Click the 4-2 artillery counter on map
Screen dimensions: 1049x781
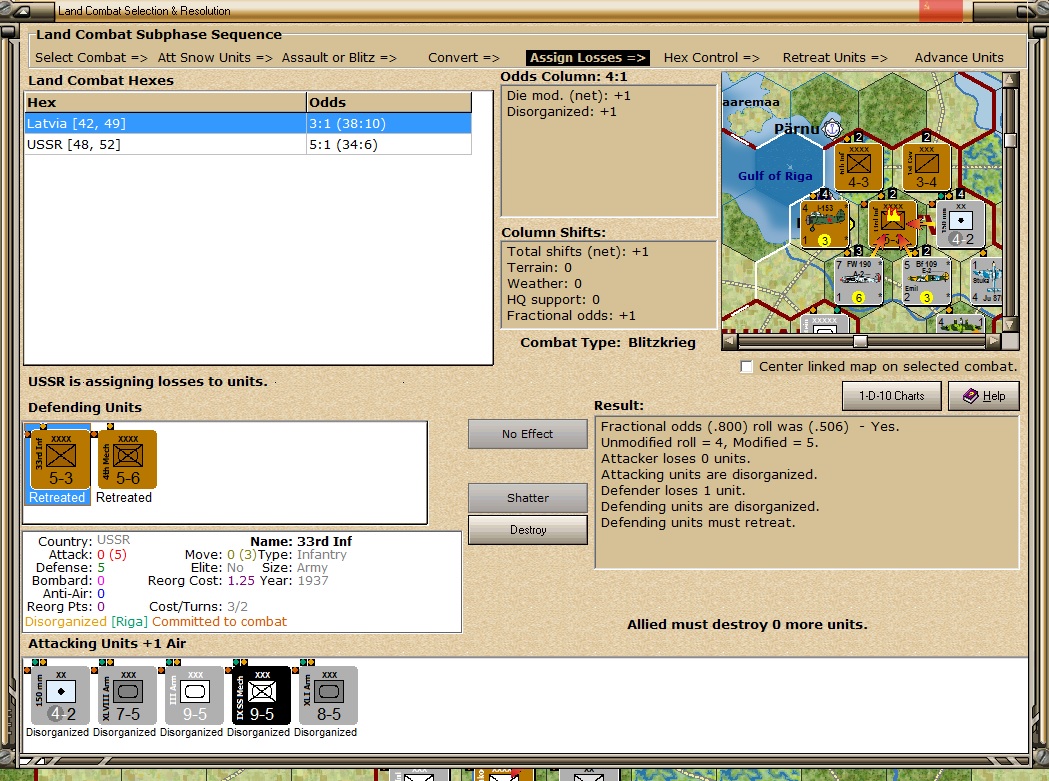click(x=960, y=224)
